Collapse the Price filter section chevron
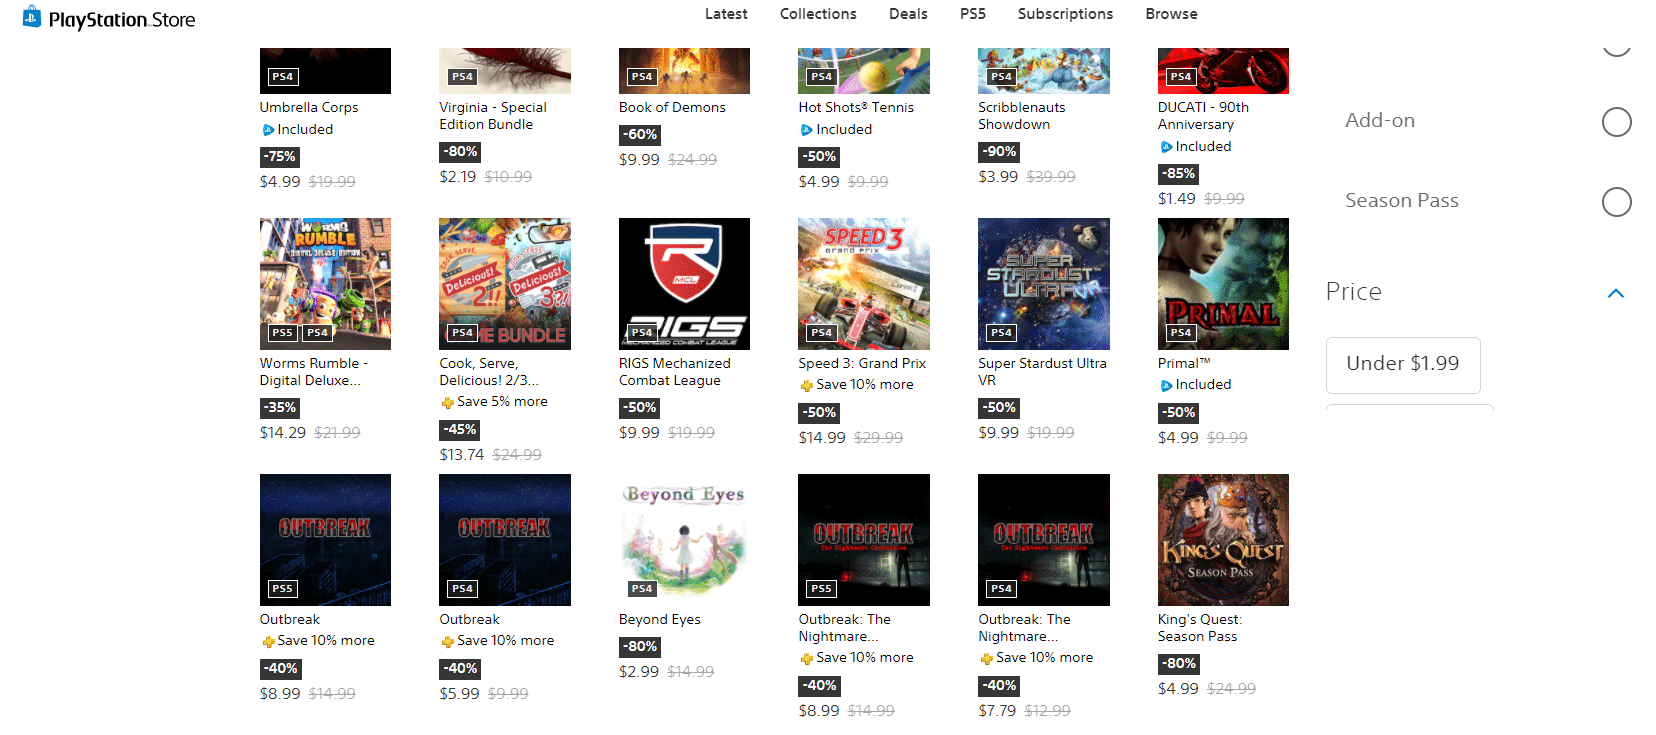1656x735 pixels. (1615, 293)
